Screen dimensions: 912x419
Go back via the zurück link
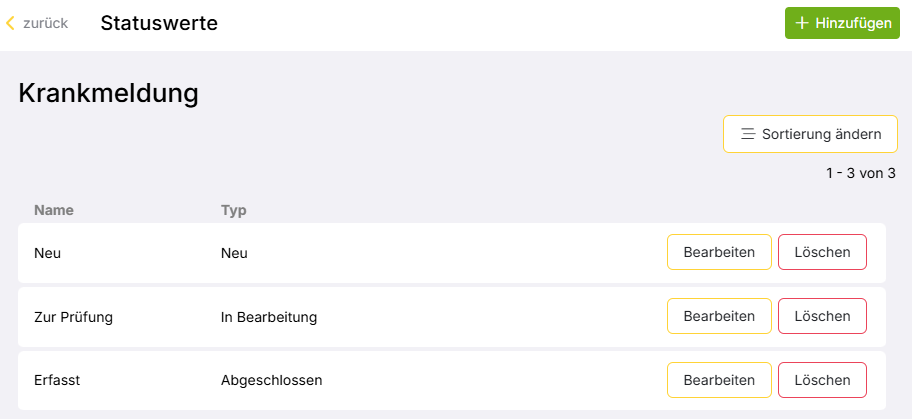45,23
